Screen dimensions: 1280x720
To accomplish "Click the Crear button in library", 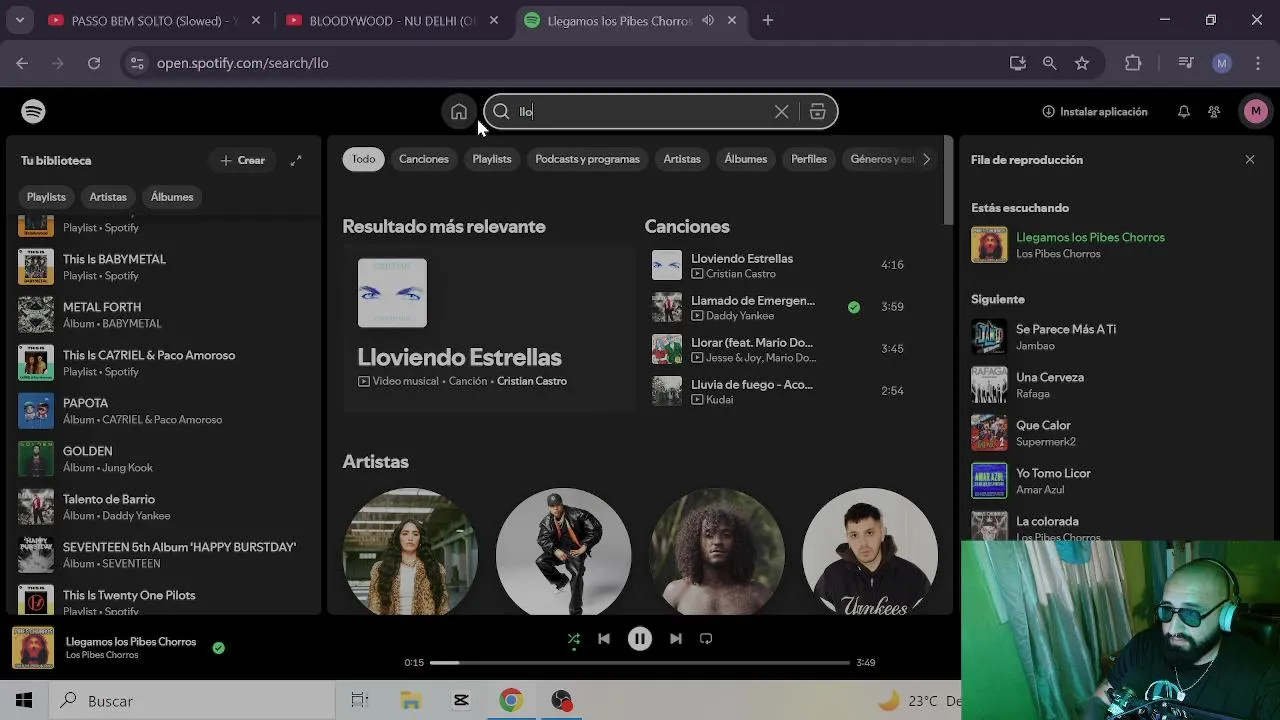I will (243, 160).
